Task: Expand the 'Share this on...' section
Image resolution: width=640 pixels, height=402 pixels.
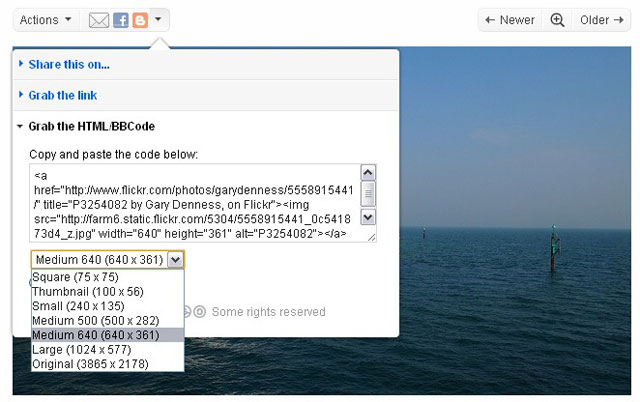Action: [69, 65]
